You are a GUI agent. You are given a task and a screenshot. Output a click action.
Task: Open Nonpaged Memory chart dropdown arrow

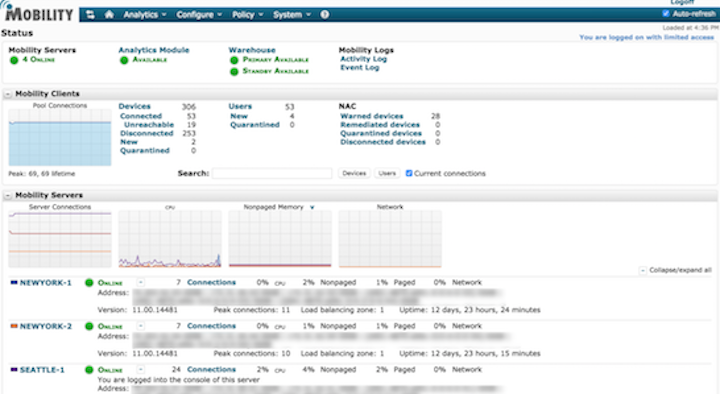312,208
